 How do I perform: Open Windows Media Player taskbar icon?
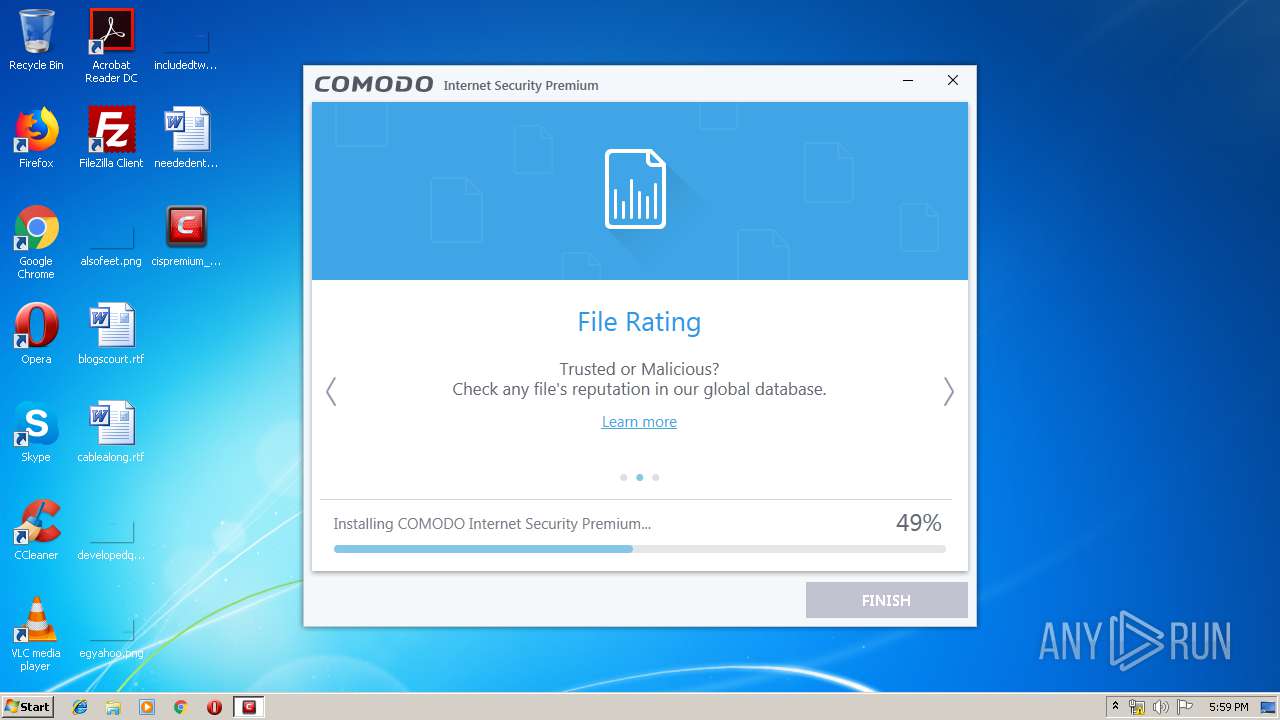pos(147,707)
